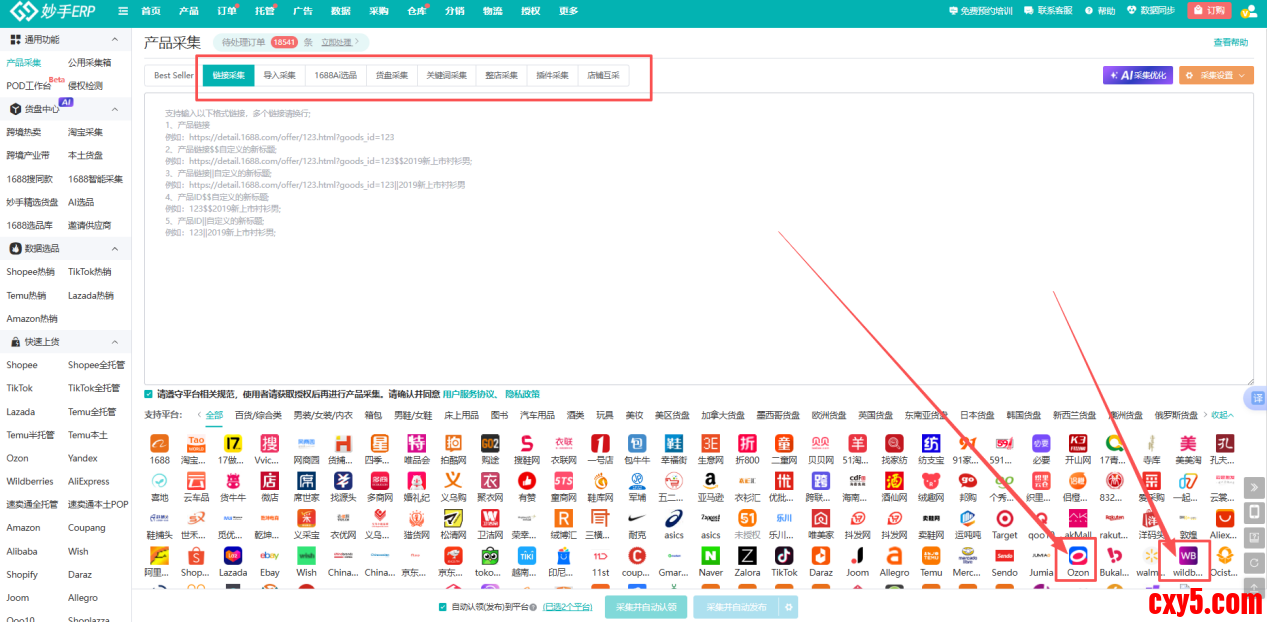Image resolution: width=1267 pixels, height=622 pixels.
Task: Choose the TikTok platform icon
Action: click(x=784, y=556)
